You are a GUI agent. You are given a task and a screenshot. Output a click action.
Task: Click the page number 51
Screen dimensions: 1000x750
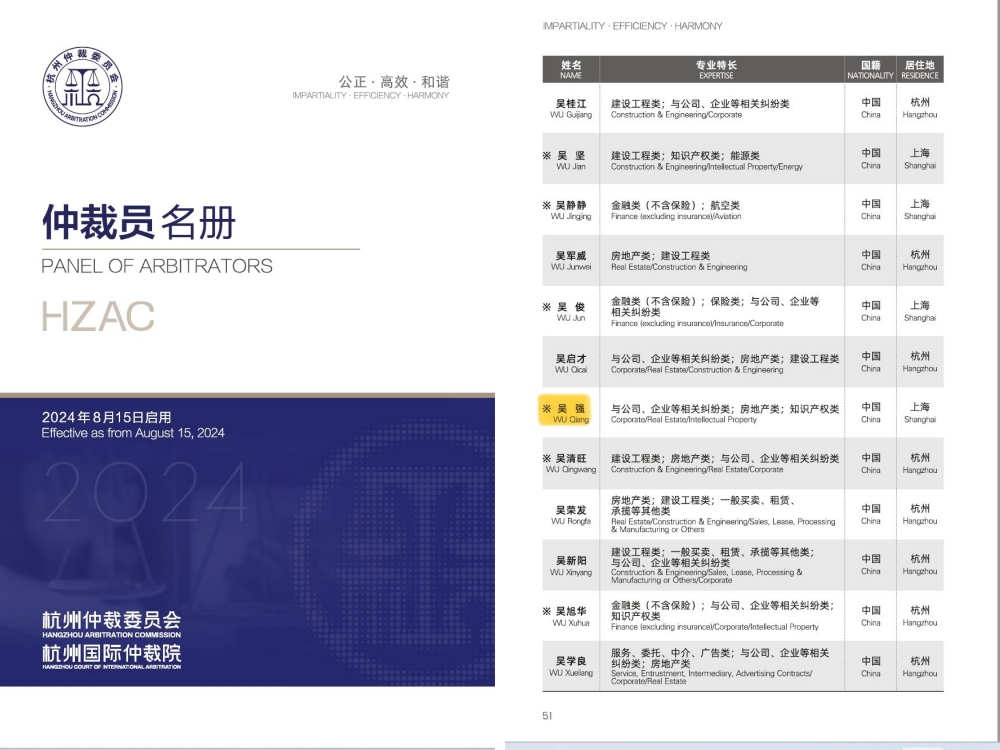[x=547, y=716]
